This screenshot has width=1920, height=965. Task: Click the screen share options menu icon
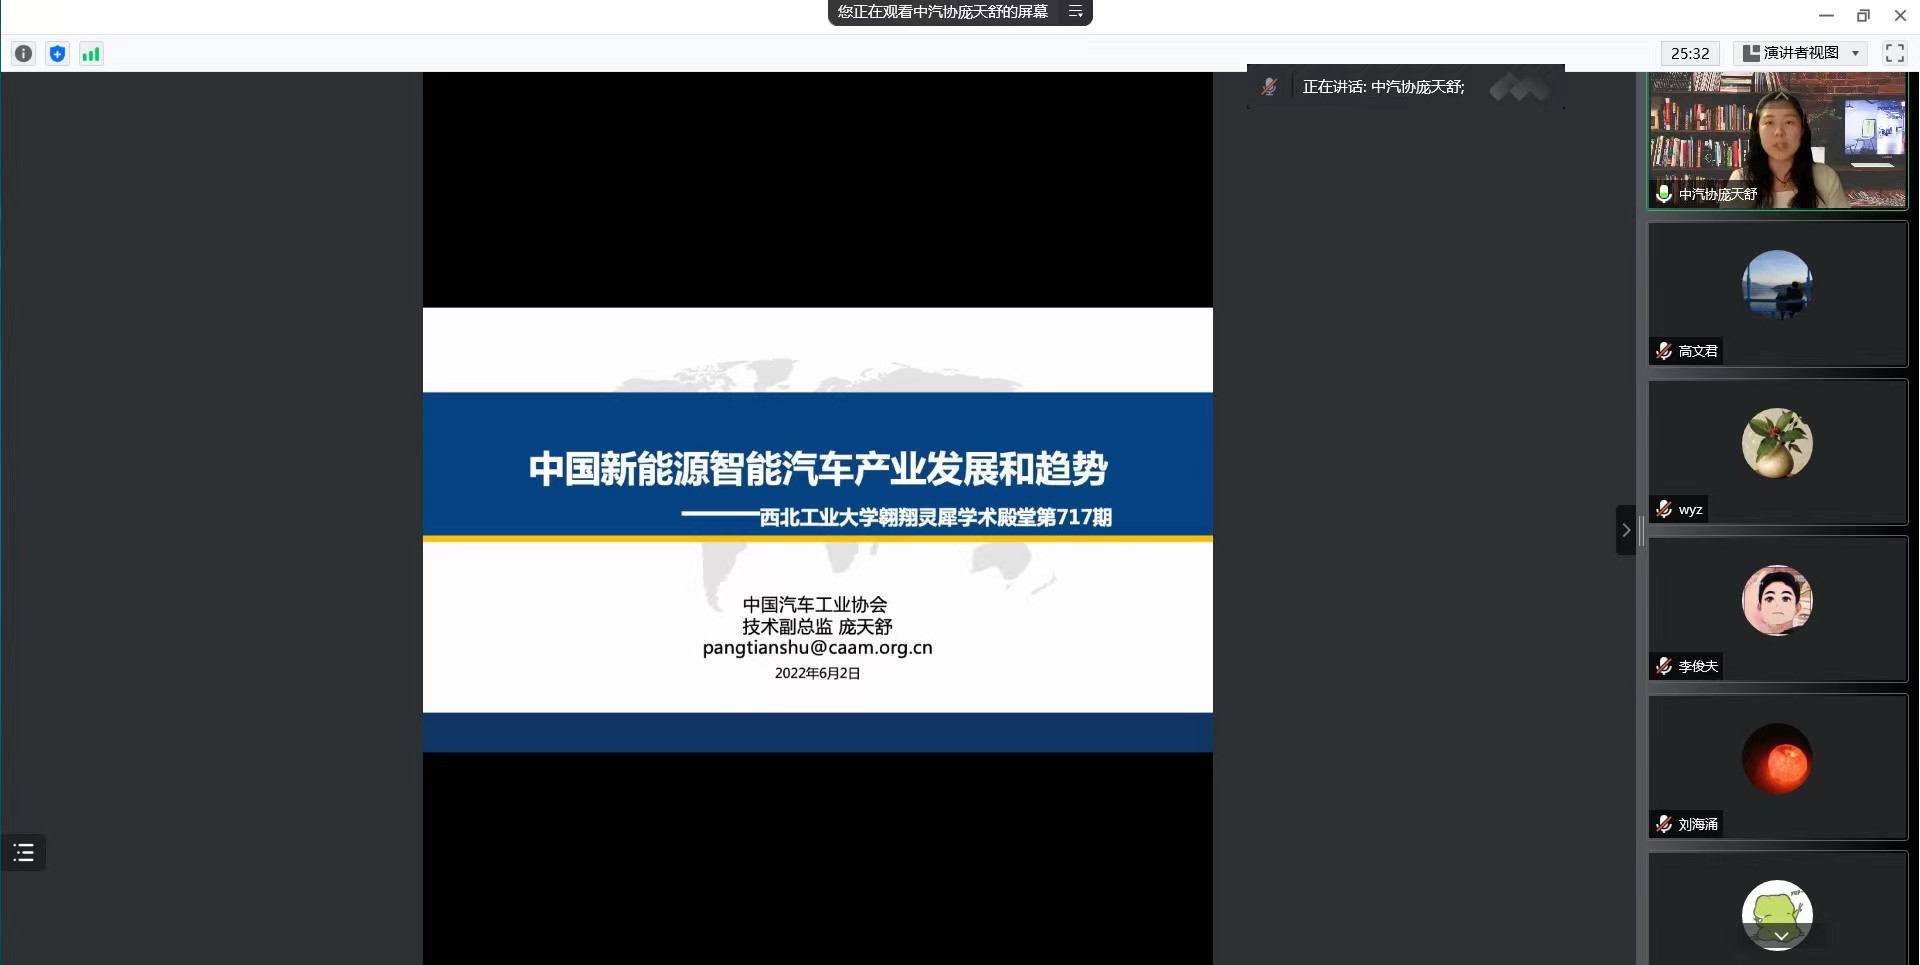tap(1076, 12)
